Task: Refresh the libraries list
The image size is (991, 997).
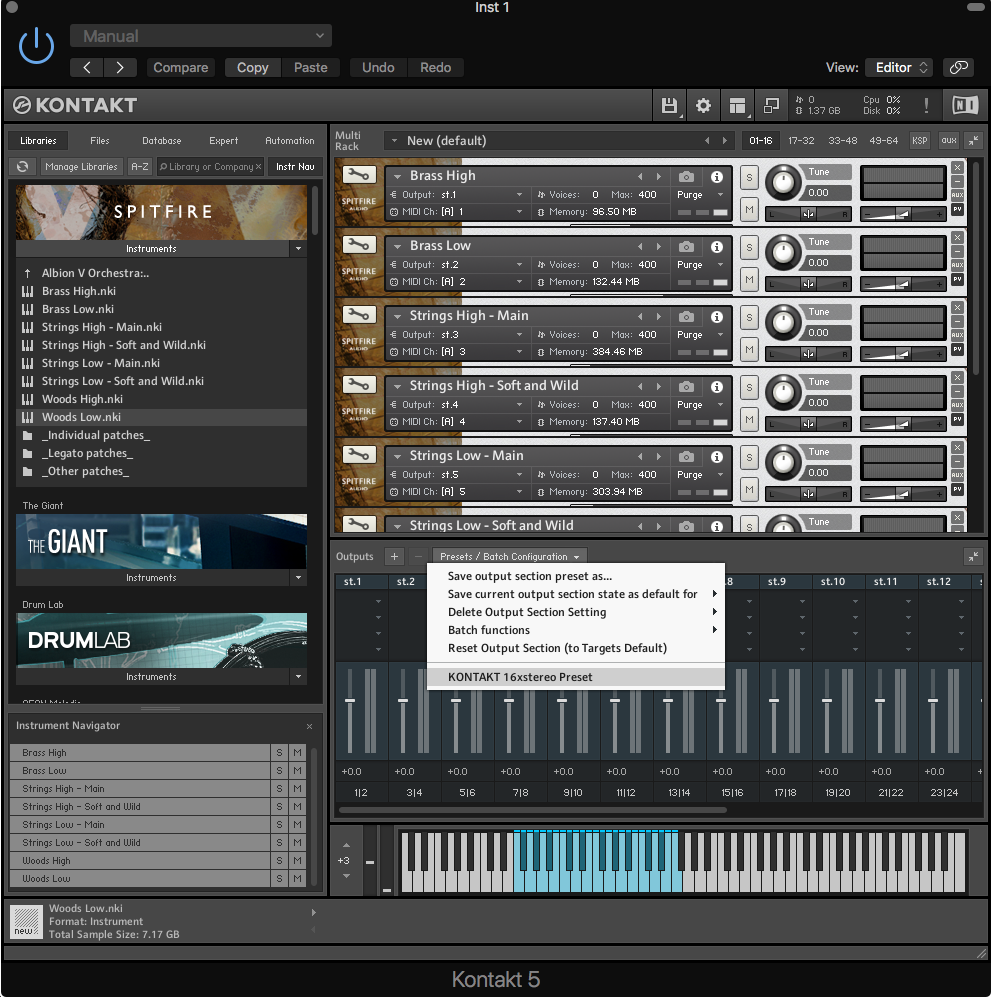Action: [23, 167]
